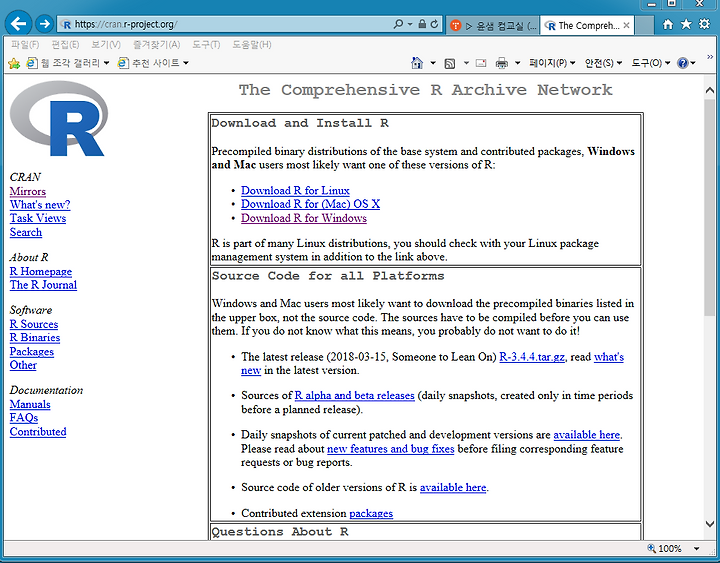Click the vertical scrollbar thumb
Screen dimensions: 720x563
[x=710, y=207]
